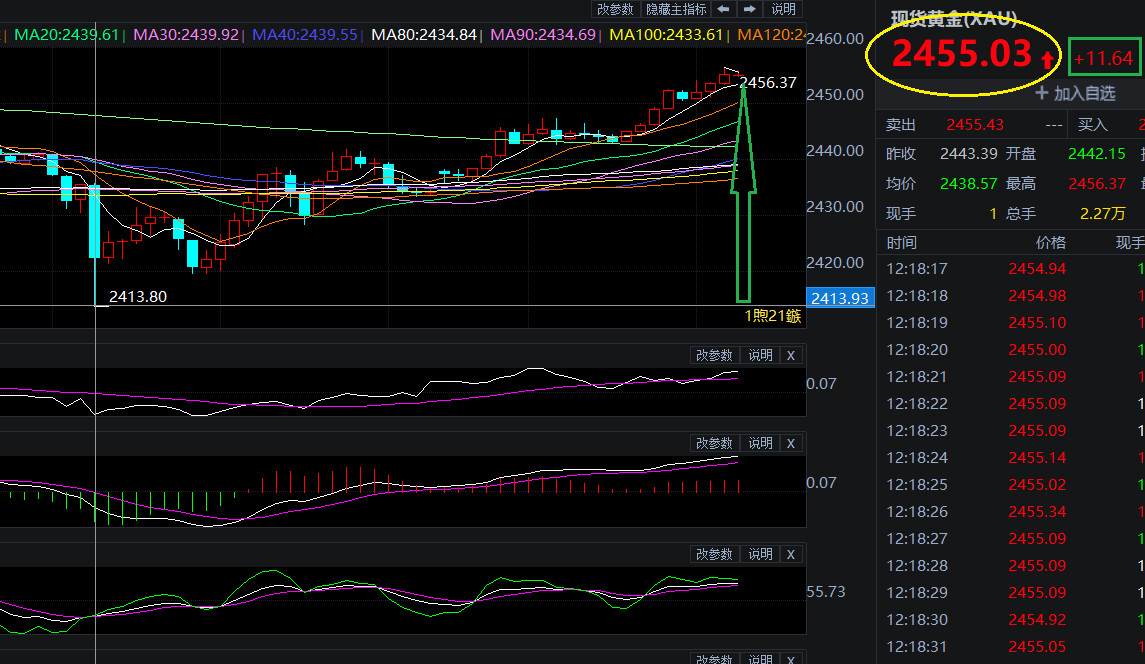Click the 时间 column header
This screenshot has width=1145, height=664.
click(901, 243)
